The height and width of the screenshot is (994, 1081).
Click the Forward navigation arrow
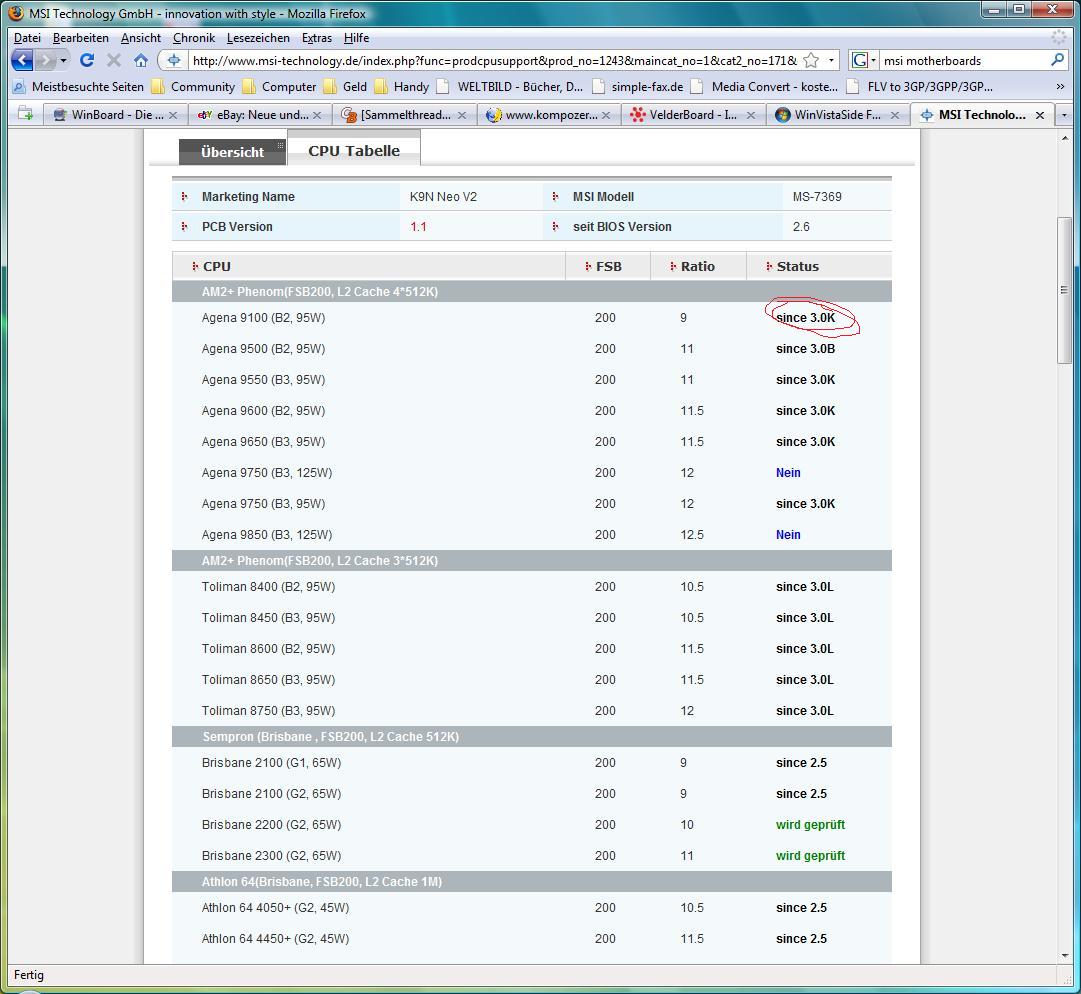click(46, 61)
